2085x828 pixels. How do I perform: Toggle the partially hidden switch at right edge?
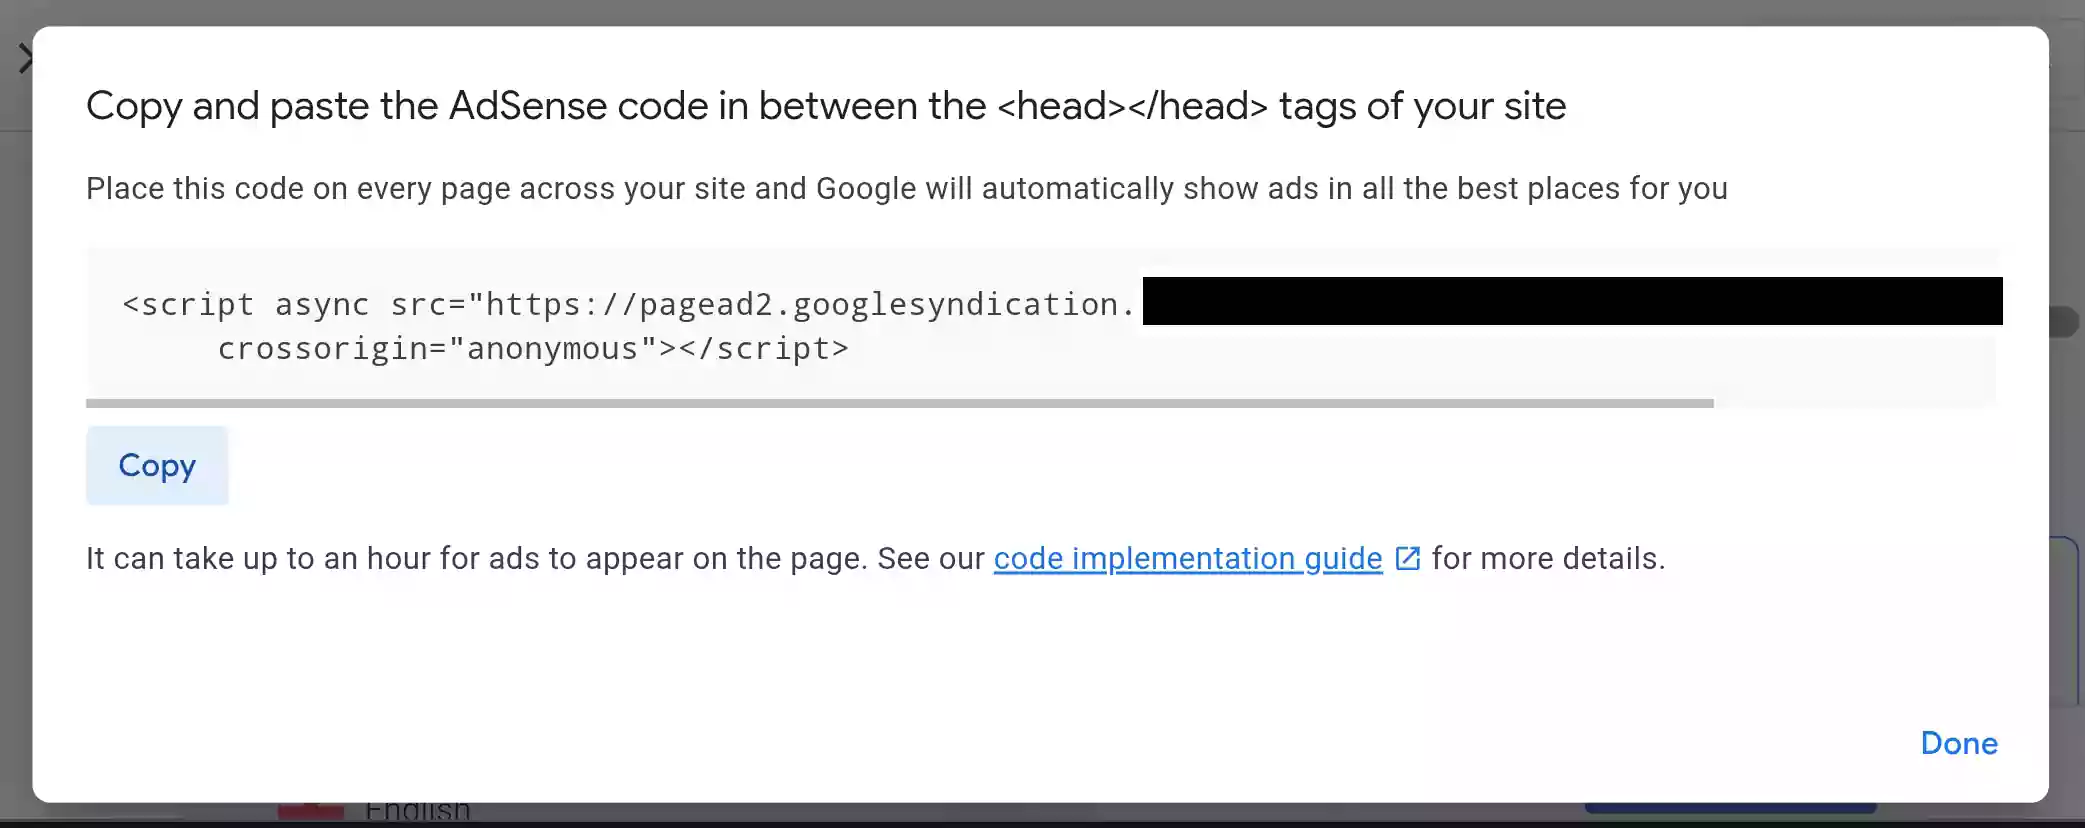click(x=2065, y=322)
